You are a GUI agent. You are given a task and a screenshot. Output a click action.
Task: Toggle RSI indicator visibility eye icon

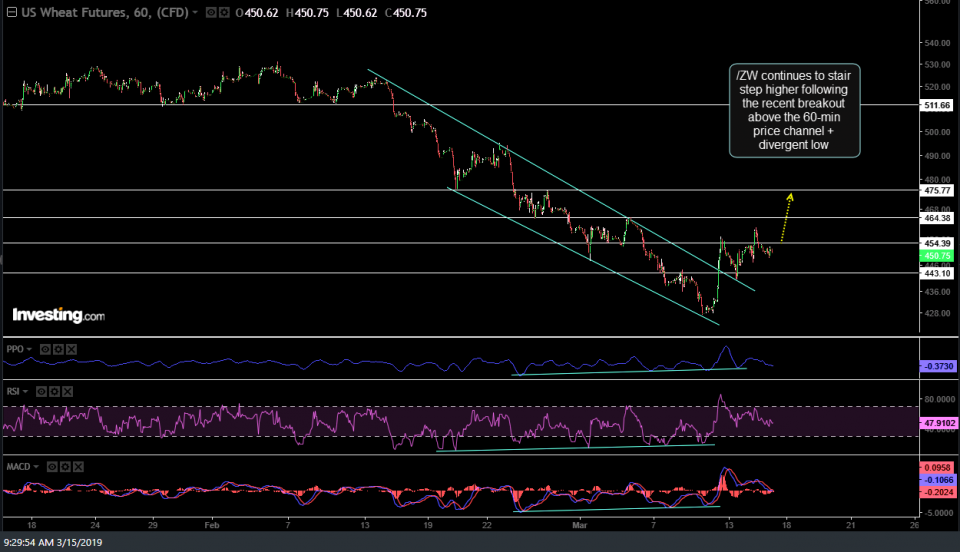[44, 391]
